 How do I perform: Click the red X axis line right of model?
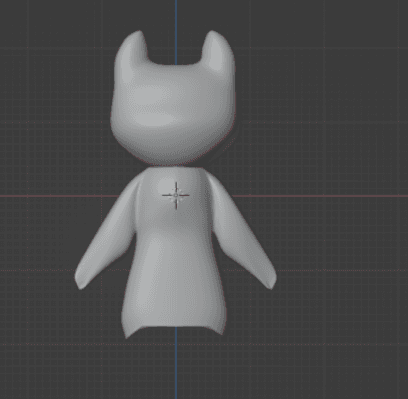click(320, 196)
